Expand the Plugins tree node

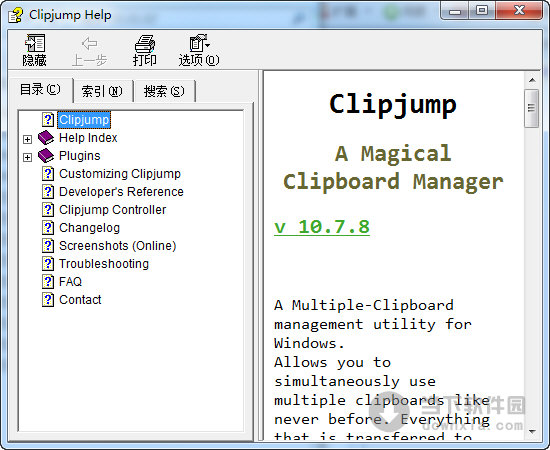pyautogui.click(x=27, y=157)
